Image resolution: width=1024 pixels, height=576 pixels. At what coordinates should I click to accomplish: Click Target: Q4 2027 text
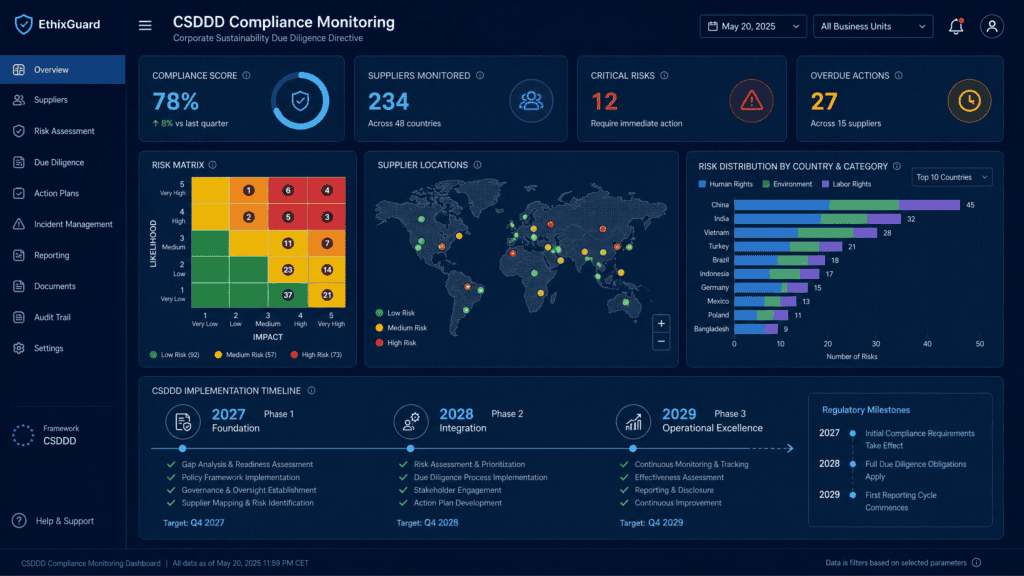(193, 522)
